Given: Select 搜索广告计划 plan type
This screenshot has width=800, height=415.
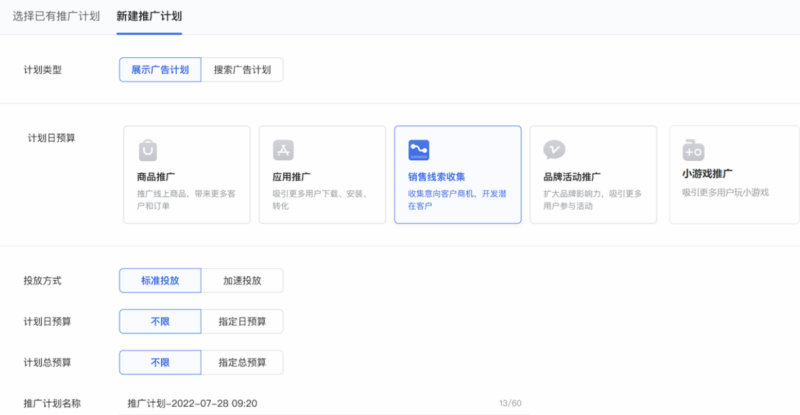Looking at the screenshot, I should pyautogui.click(x=242, y=69).
